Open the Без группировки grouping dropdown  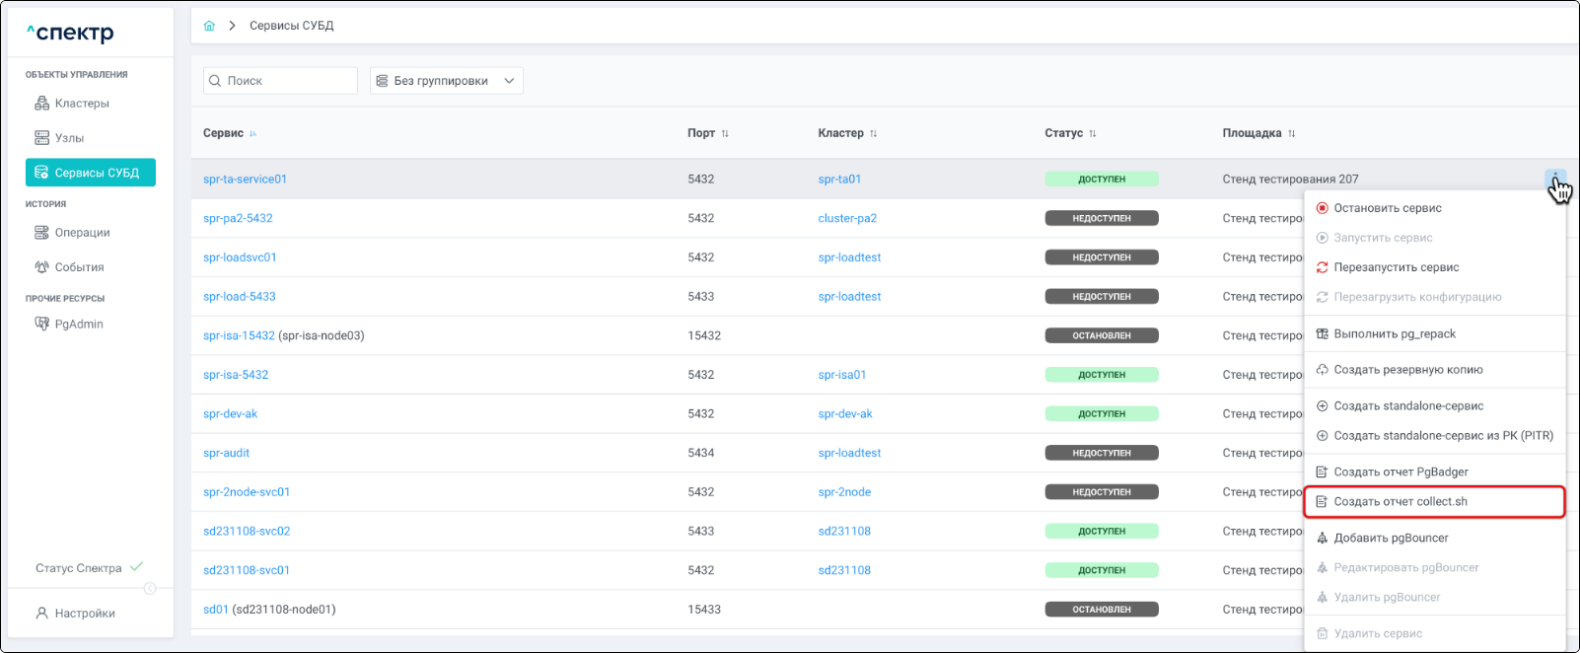click(446, 81)
